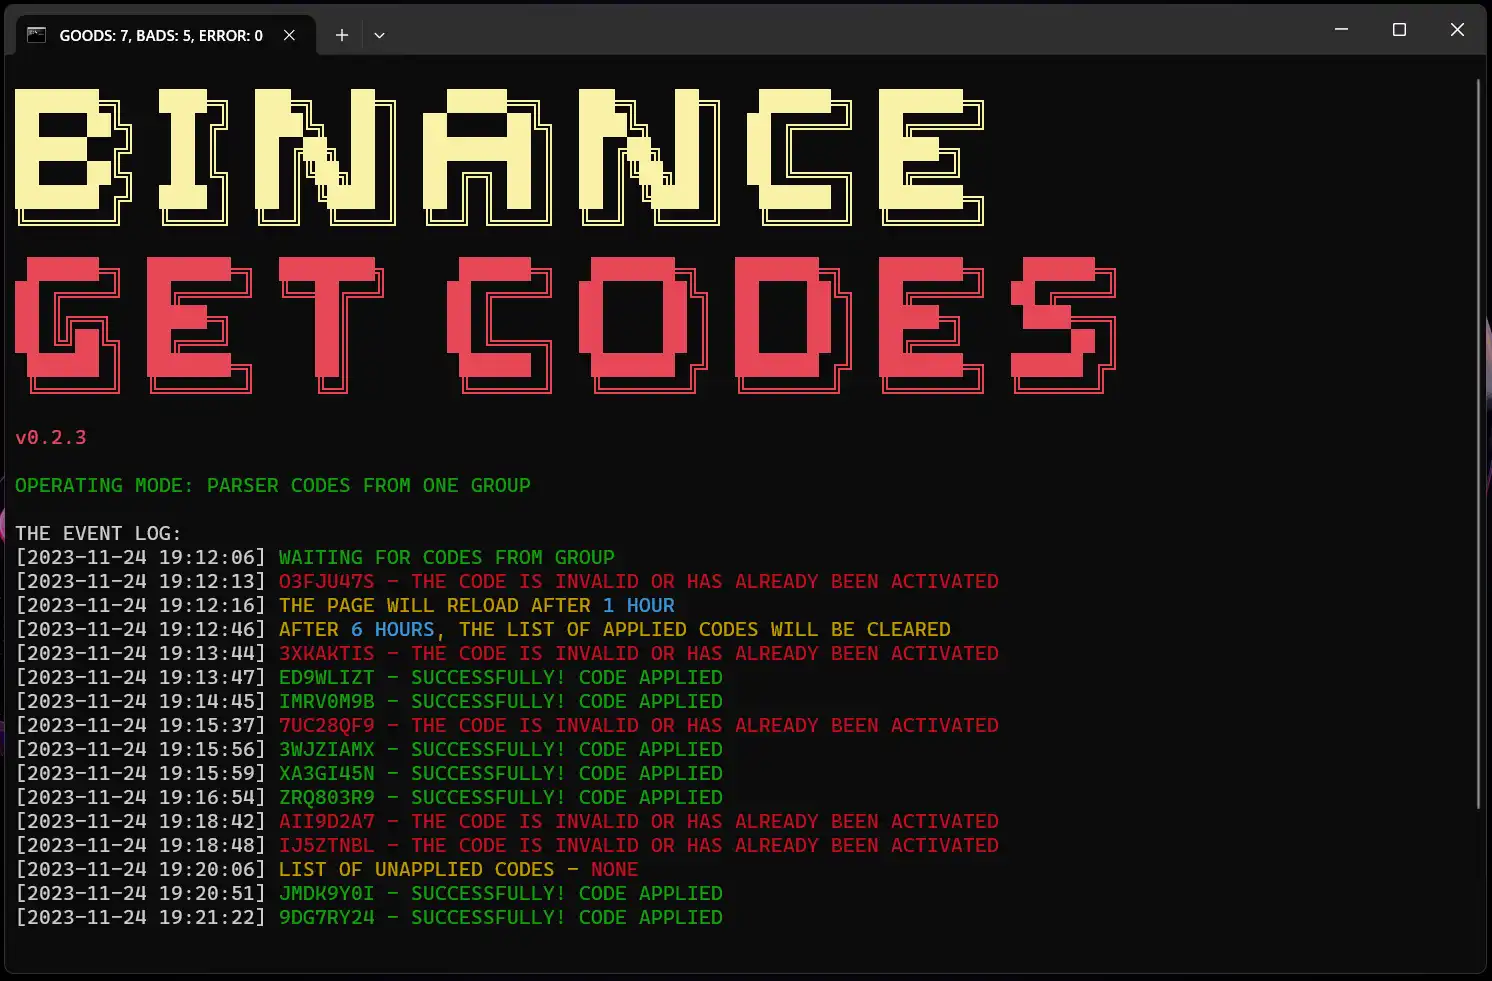This screenshot has width=1492, height=981.
Task: Open a new terminal tab
Action: click(x=341, y=35)
